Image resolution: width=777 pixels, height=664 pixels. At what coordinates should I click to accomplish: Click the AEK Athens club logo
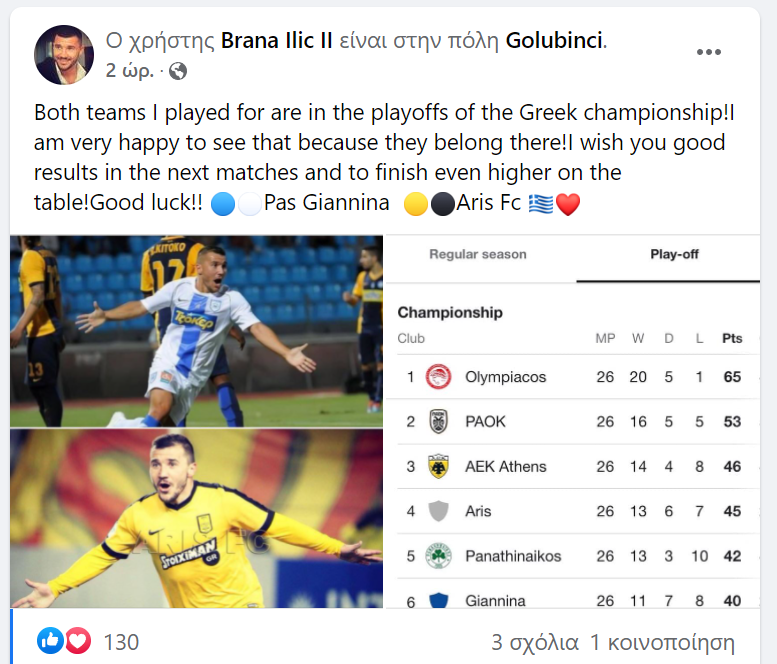438,466
